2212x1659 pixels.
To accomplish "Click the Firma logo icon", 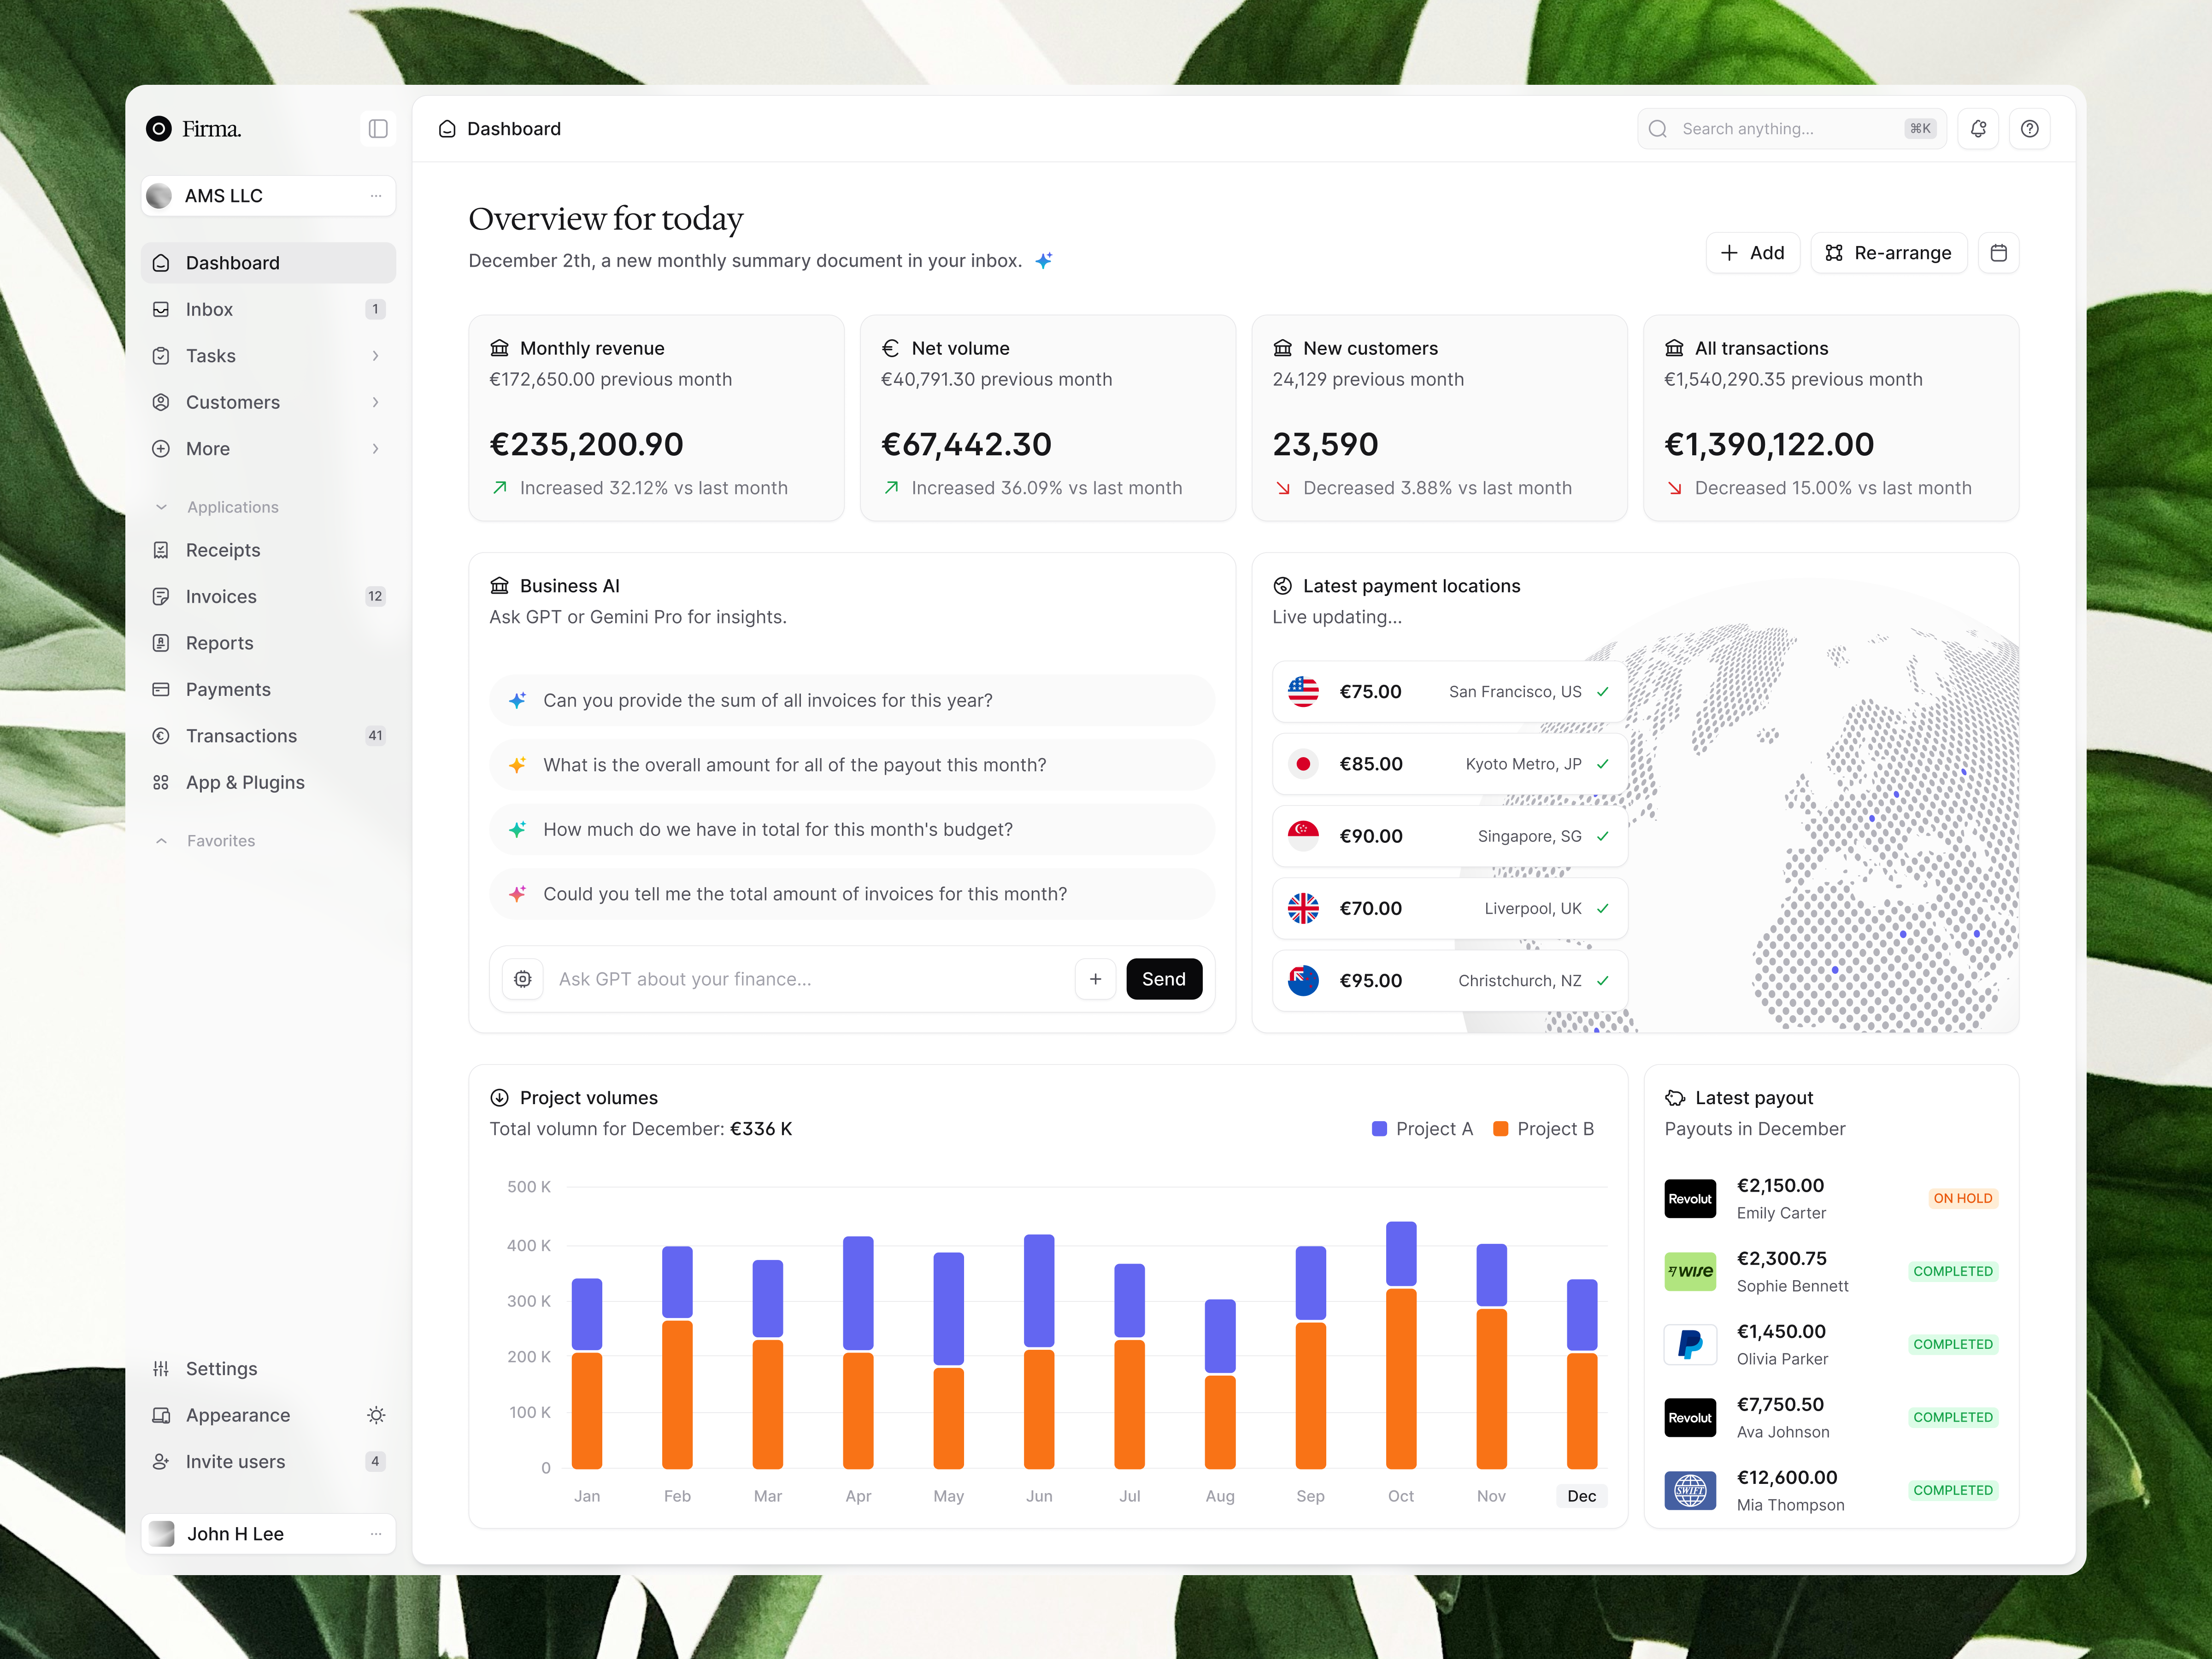I will (x=159, y=129).
